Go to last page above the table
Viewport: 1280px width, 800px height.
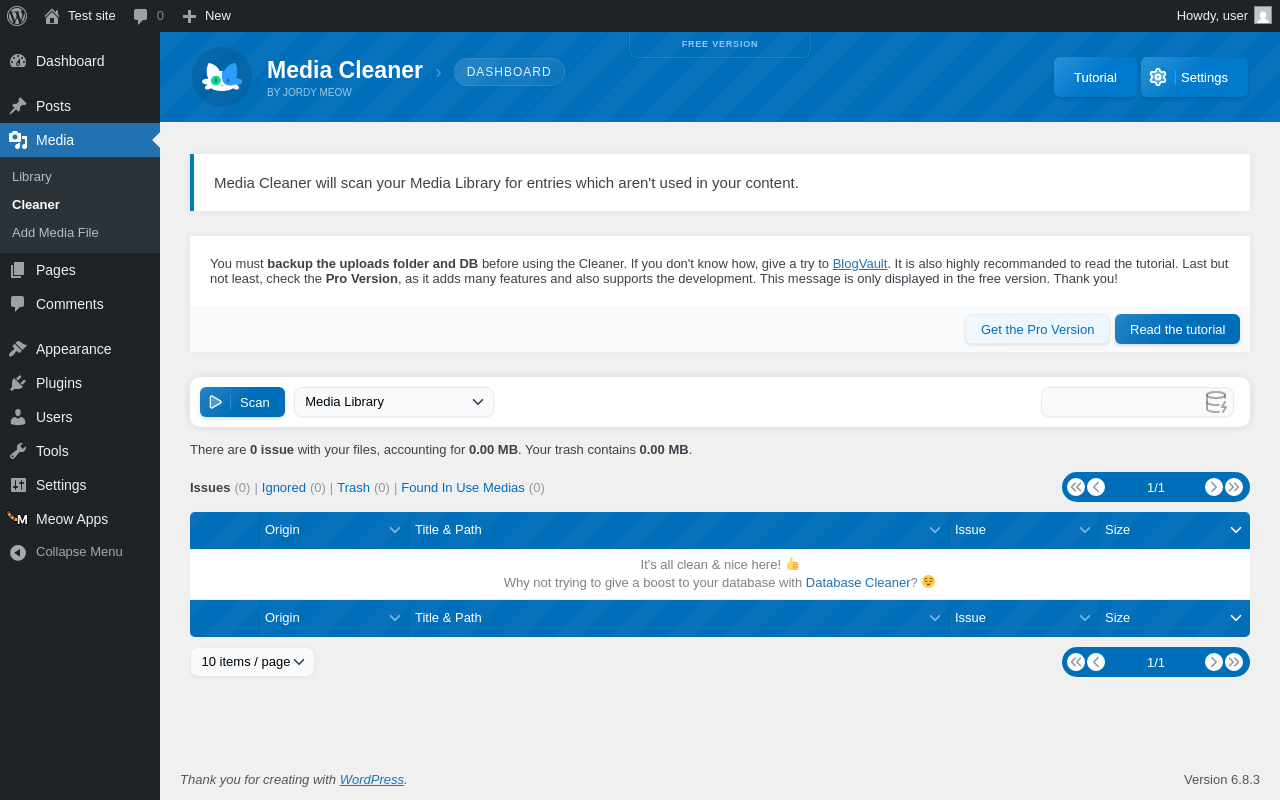coord(1234,487)
